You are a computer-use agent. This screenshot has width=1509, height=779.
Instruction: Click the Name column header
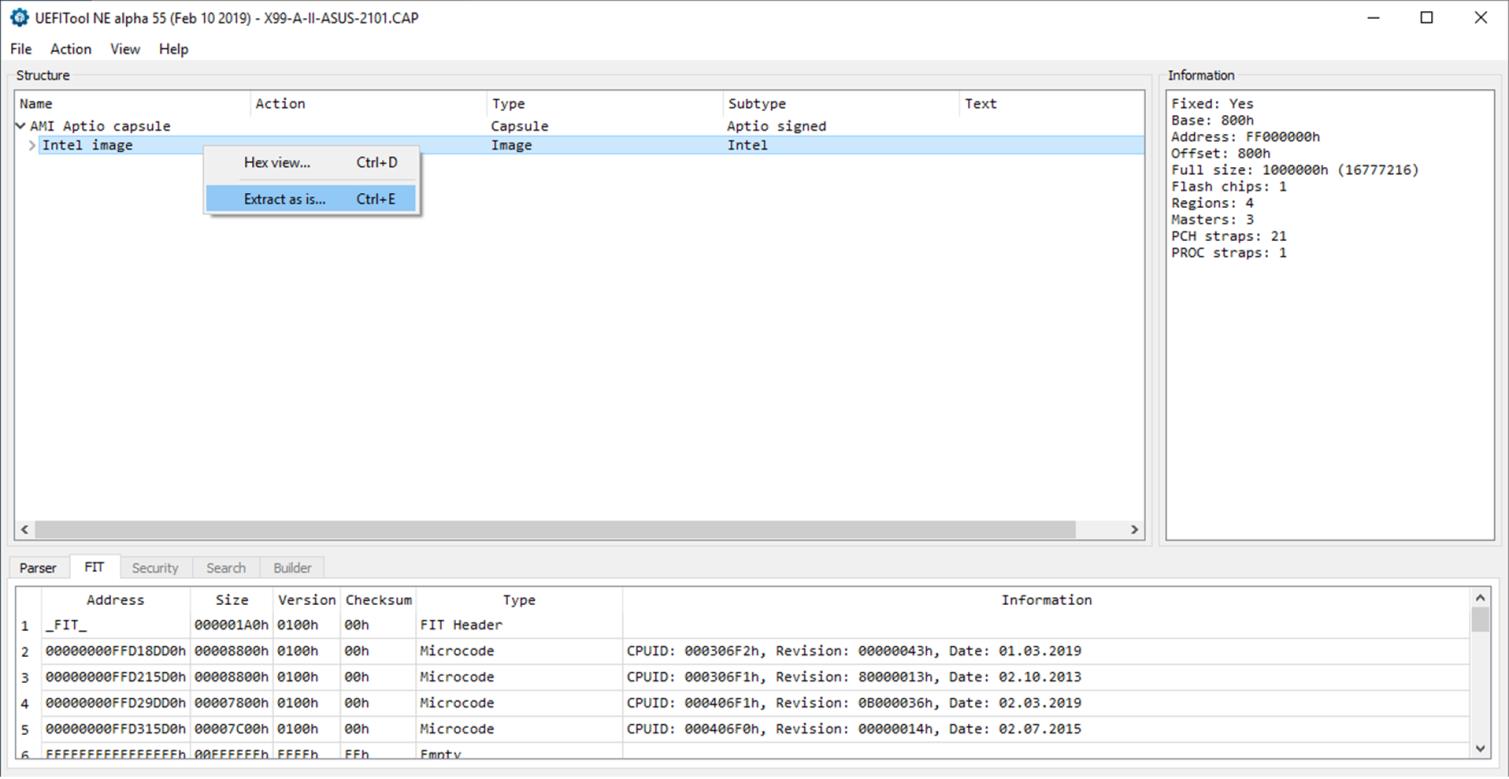(x=133, y=104)
